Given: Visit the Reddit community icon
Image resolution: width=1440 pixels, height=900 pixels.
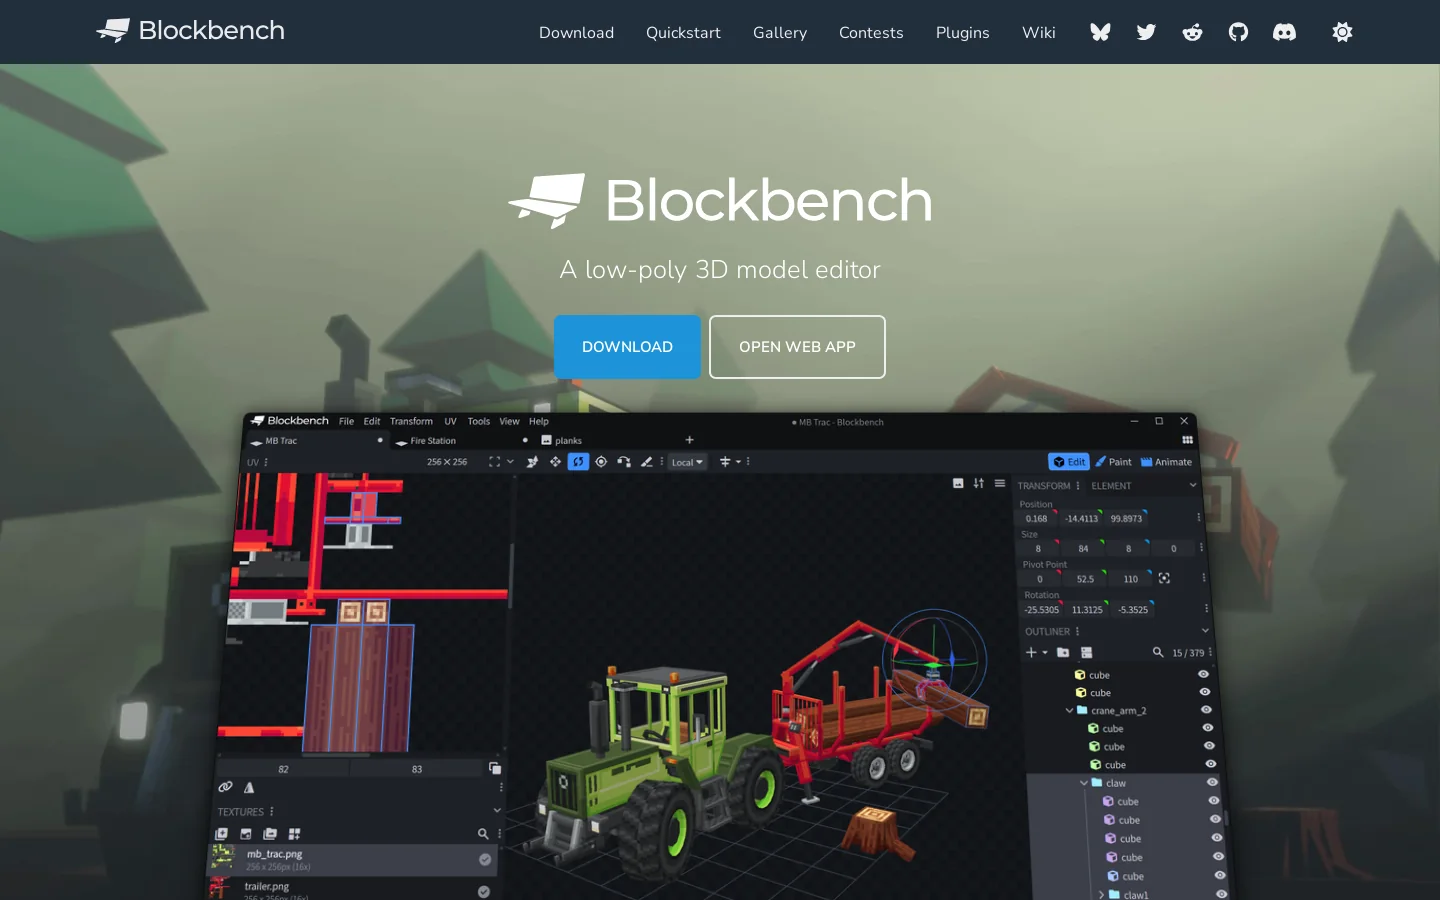Looking at the screenshot, I should coord(1192,32).
